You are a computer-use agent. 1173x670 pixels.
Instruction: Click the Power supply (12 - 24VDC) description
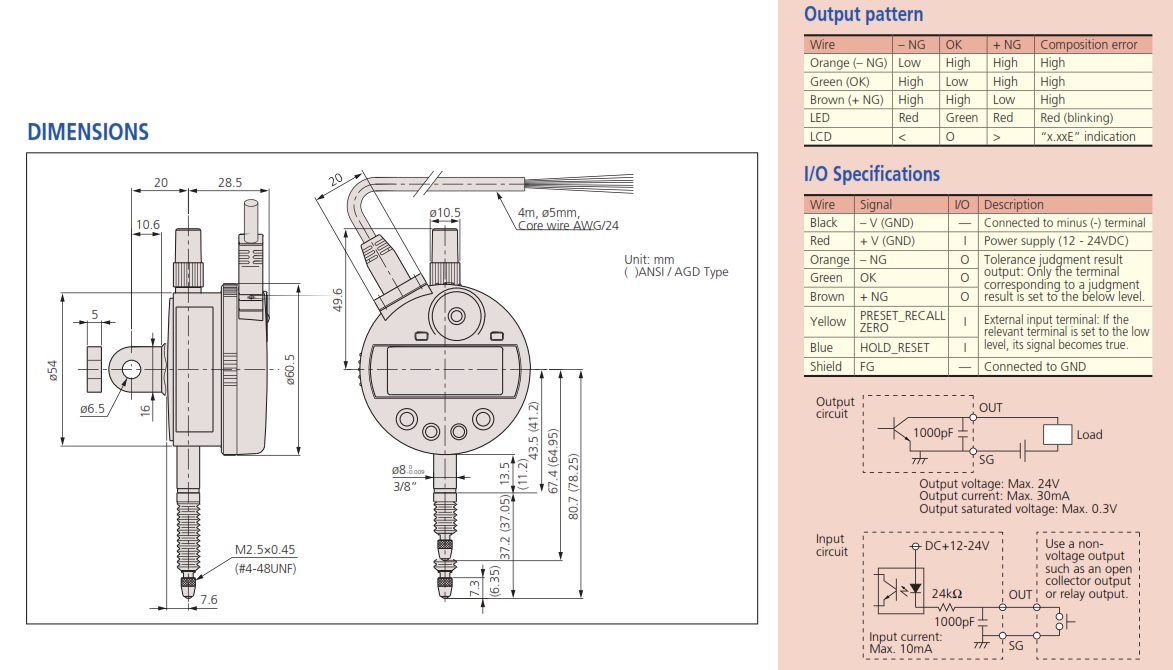click(x=1056, y=241)
